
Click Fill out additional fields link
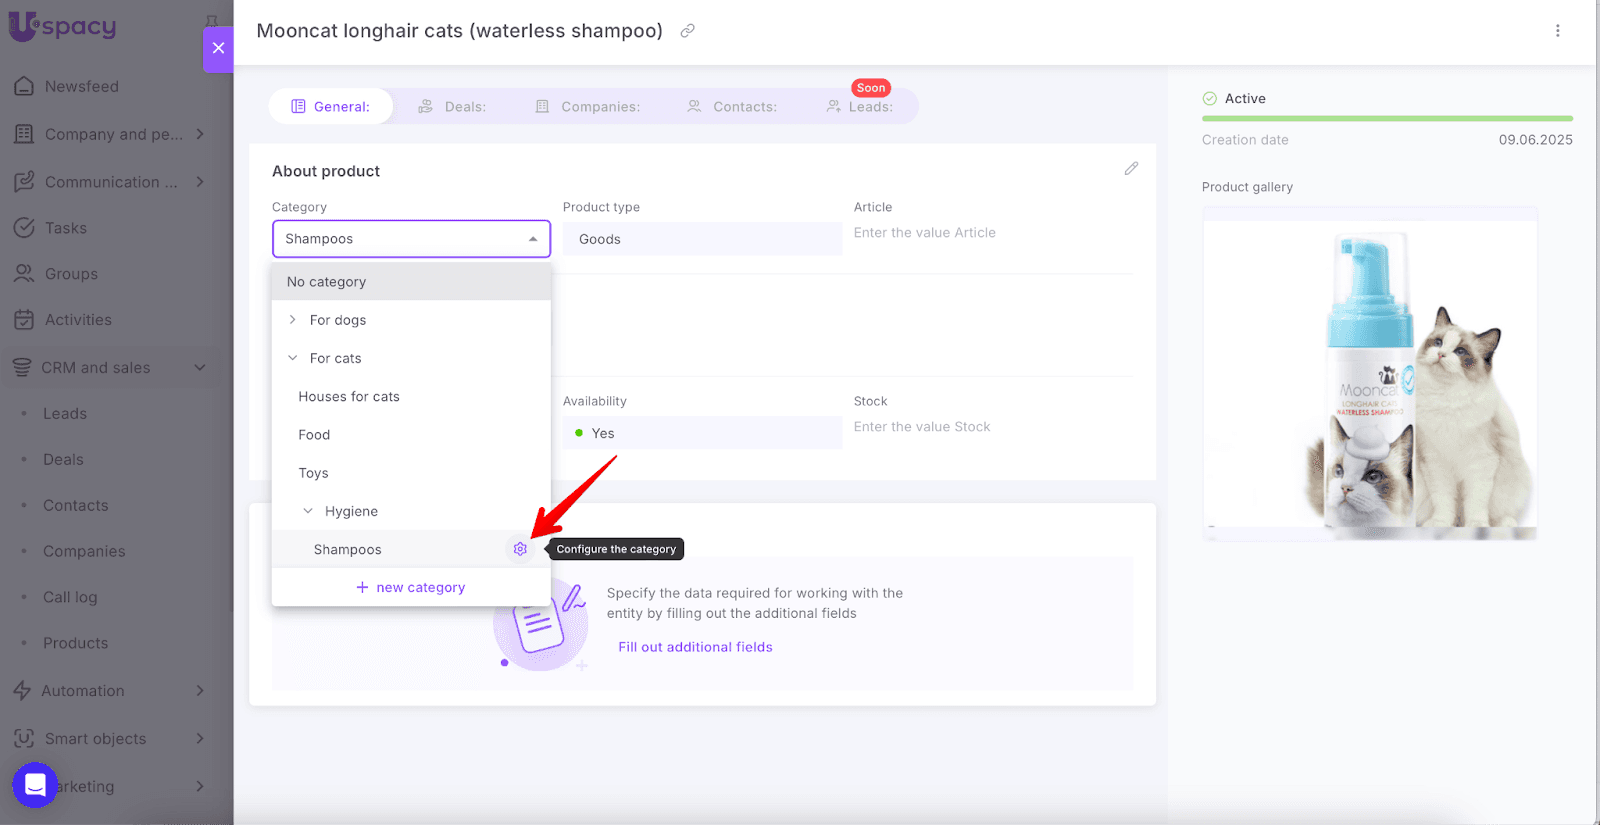(x=695, y=647)
